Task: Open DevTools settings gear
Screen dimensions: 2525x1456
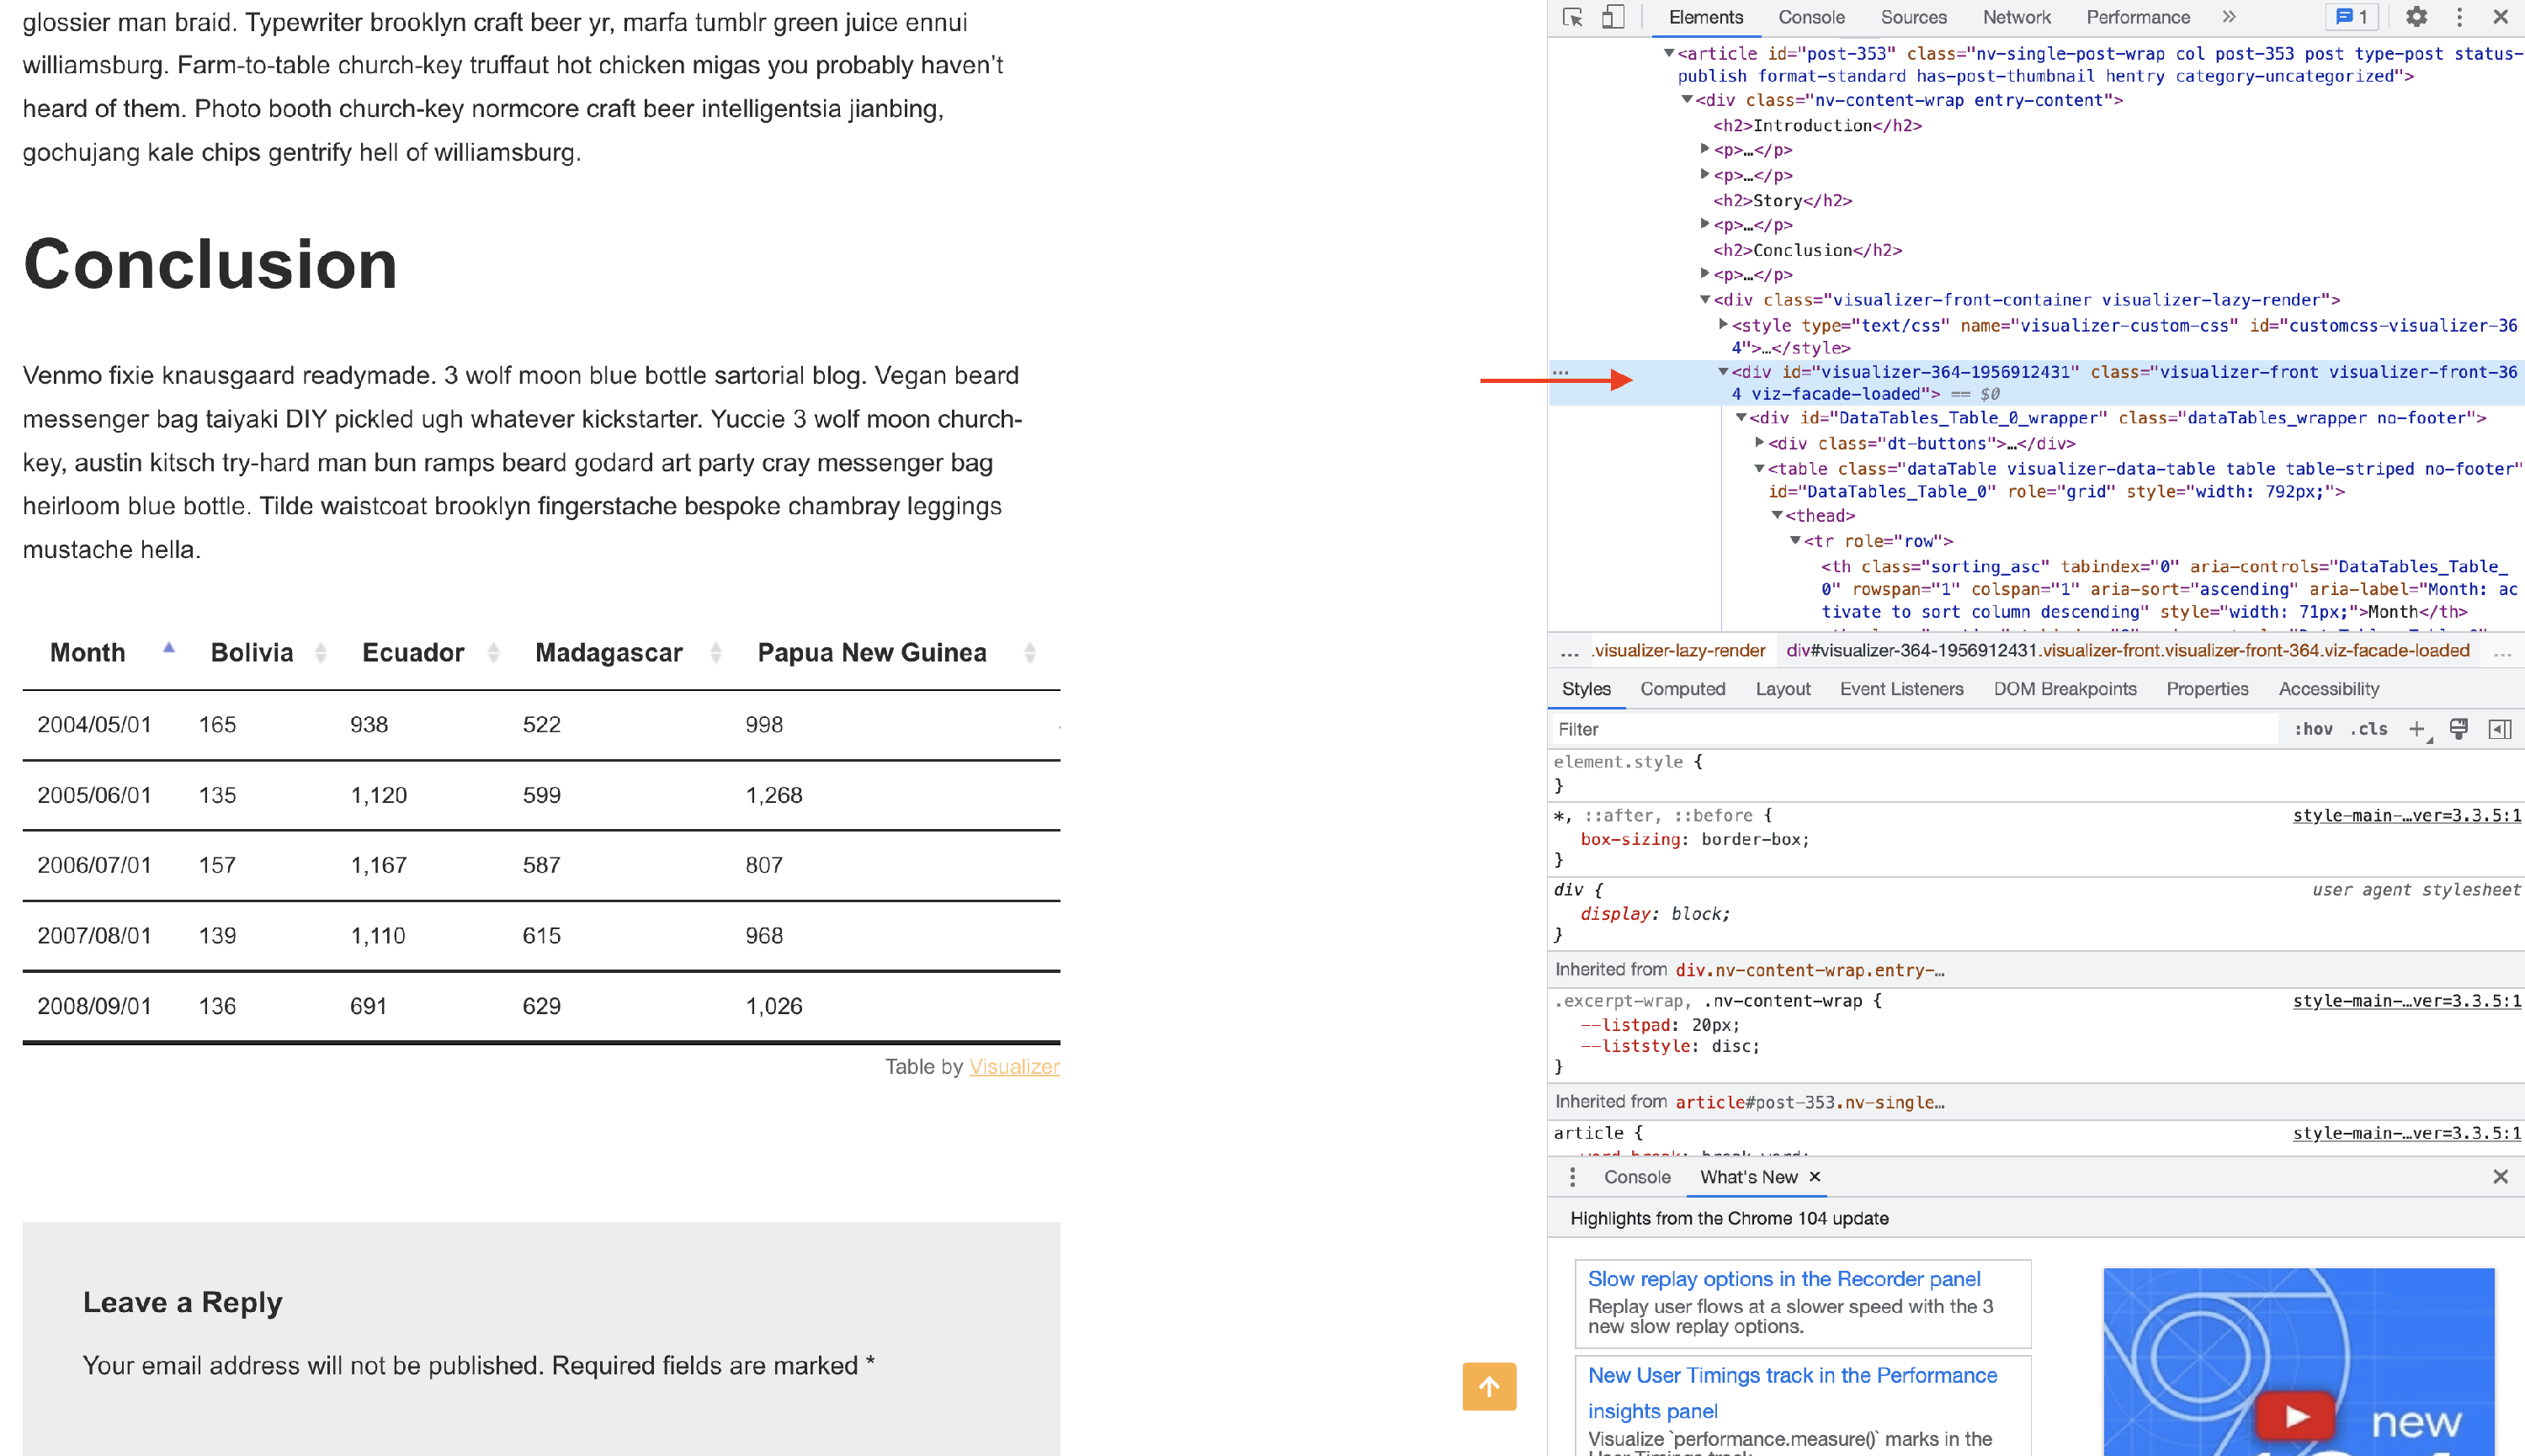Action: click(2416, 17)
